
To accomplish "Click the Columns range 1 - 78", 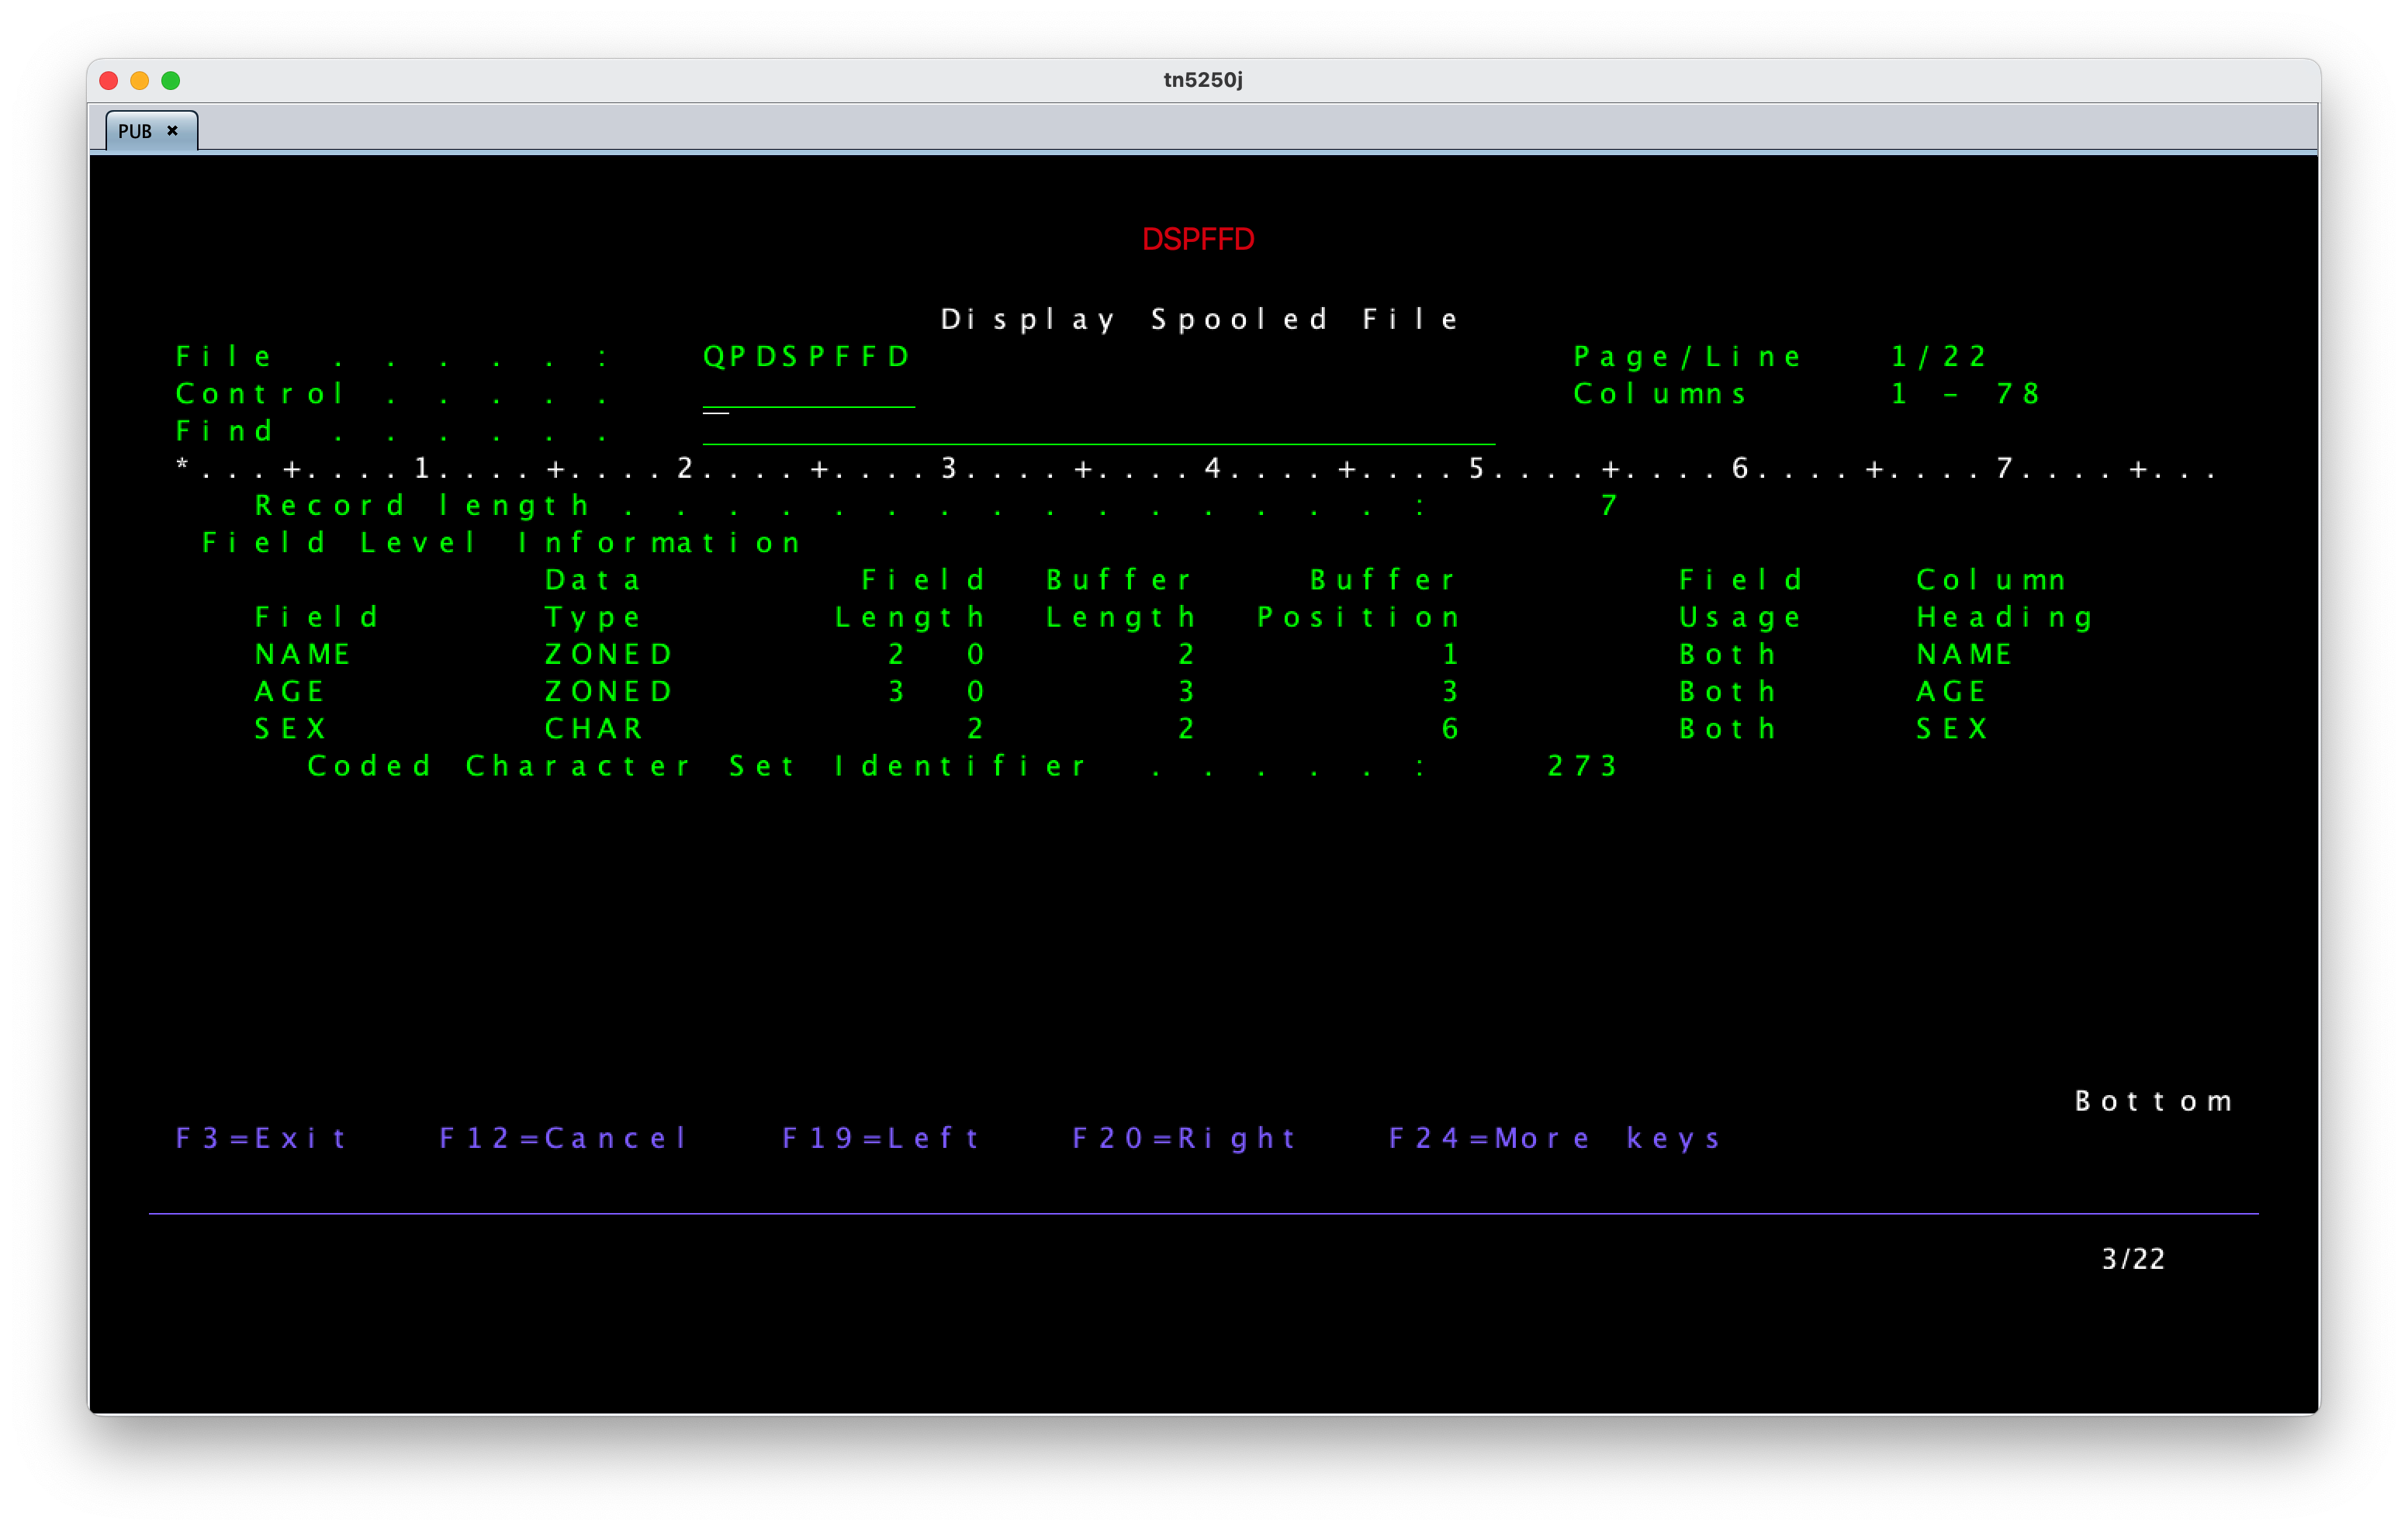I will point(1964,394).
